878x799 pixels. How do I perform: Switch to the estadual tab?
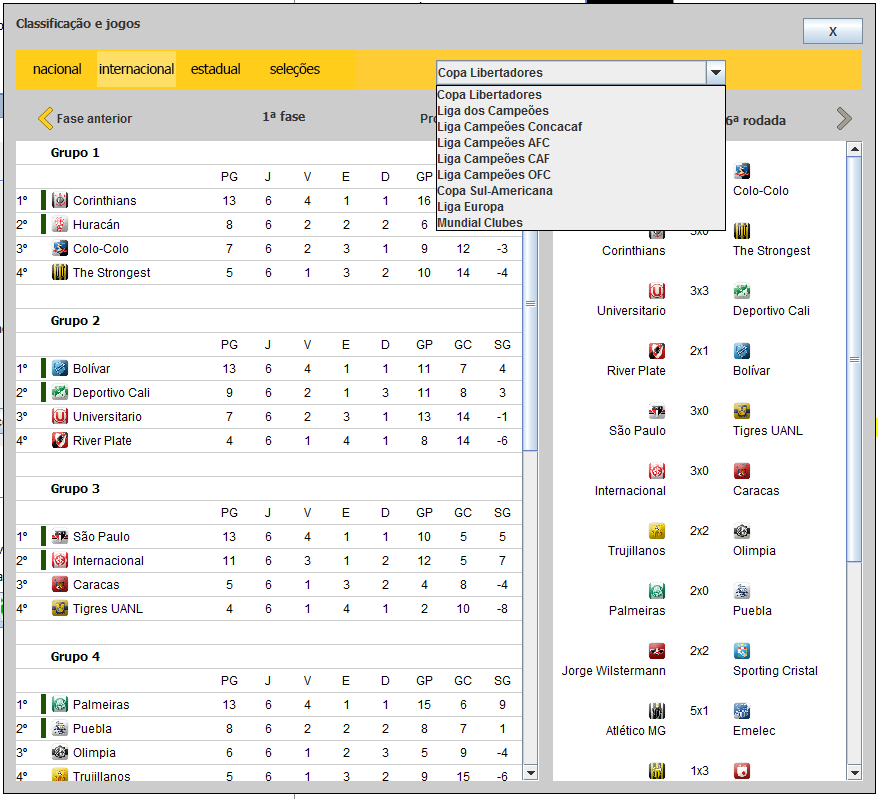click(216, 69)
